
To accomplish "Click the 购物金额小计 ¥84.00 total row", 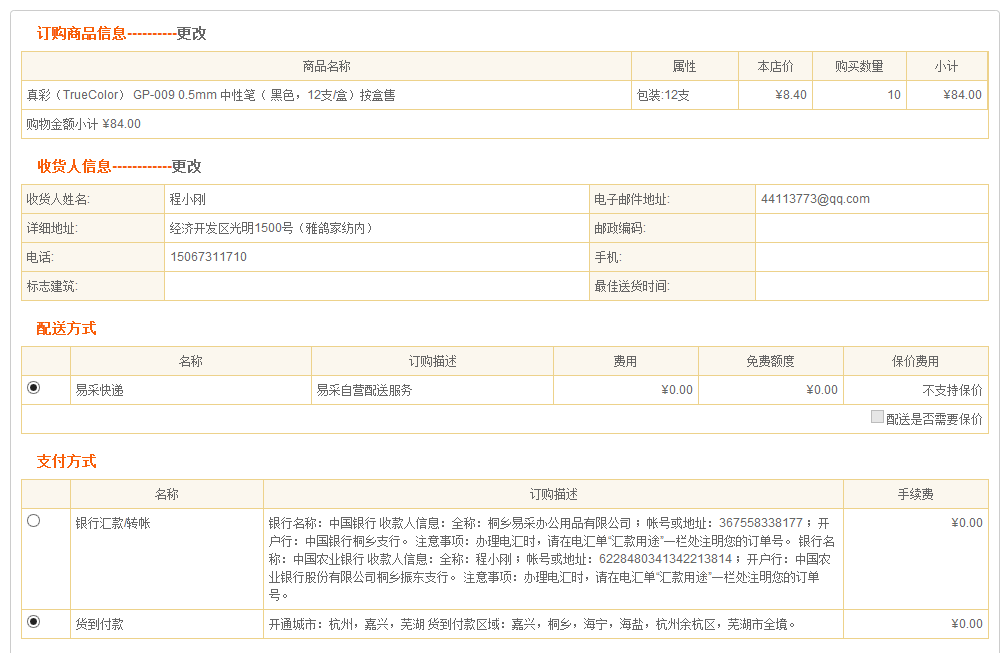I will coord(83,124).
